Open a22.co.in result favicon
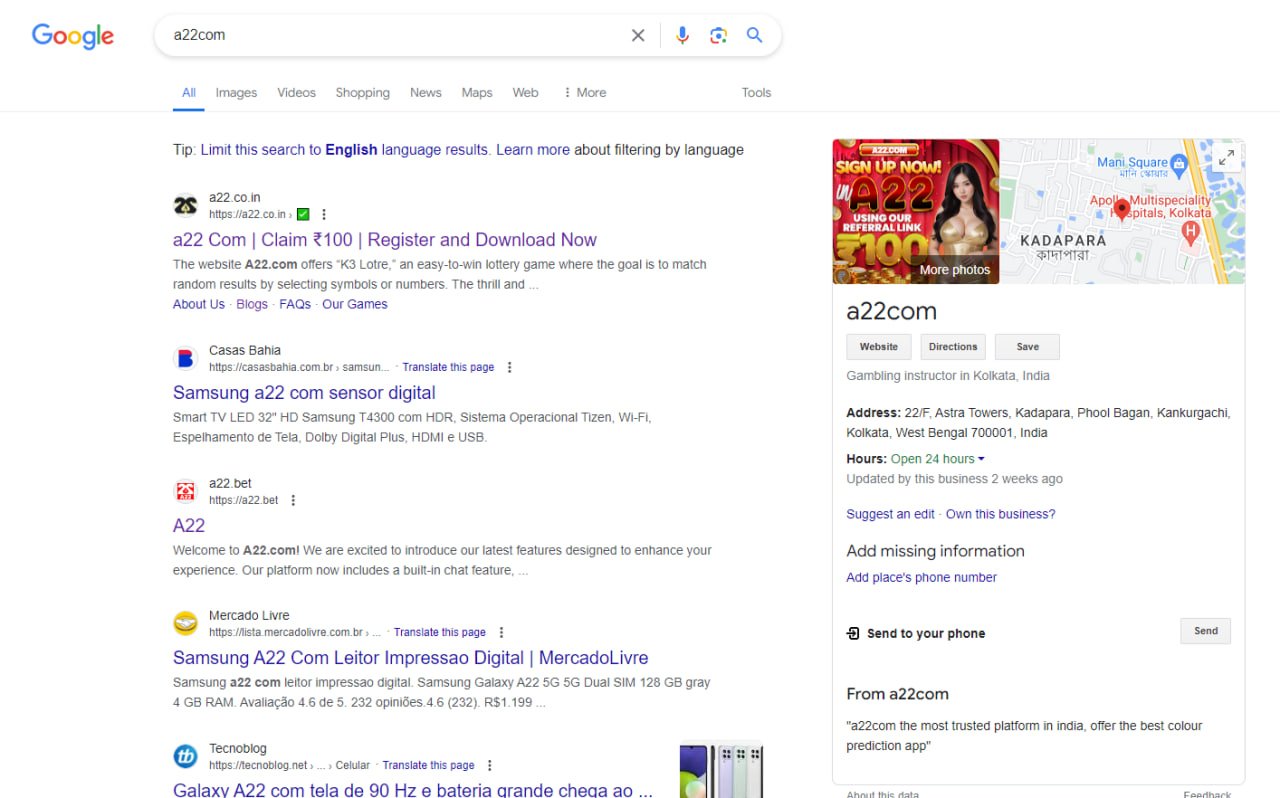This screenshot has height=798, width=1280. tap(186, 206)
